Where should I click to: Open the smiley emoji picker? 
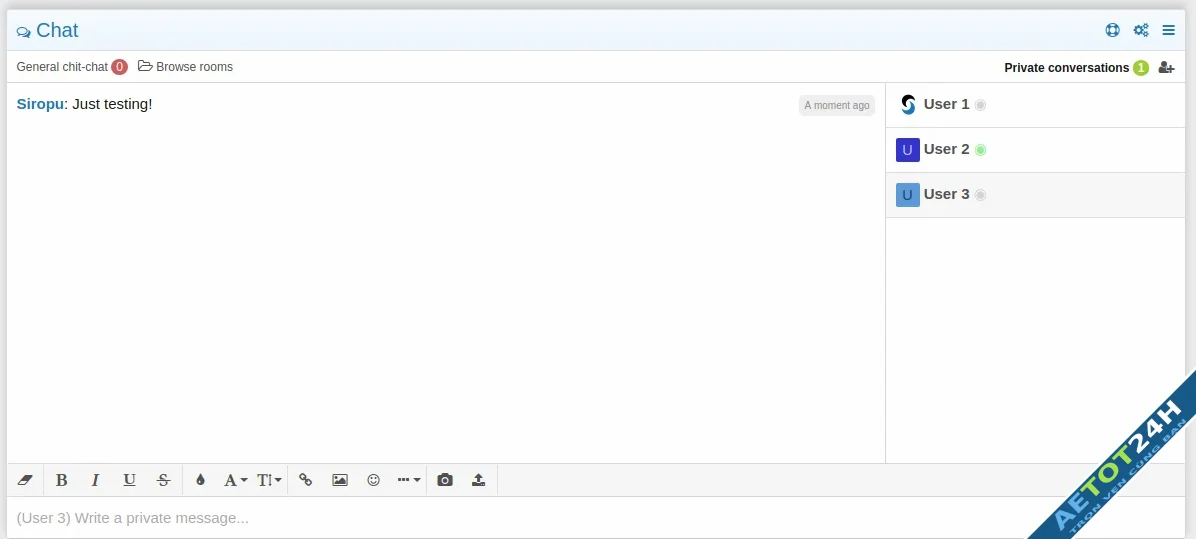[x=374, y=480]
